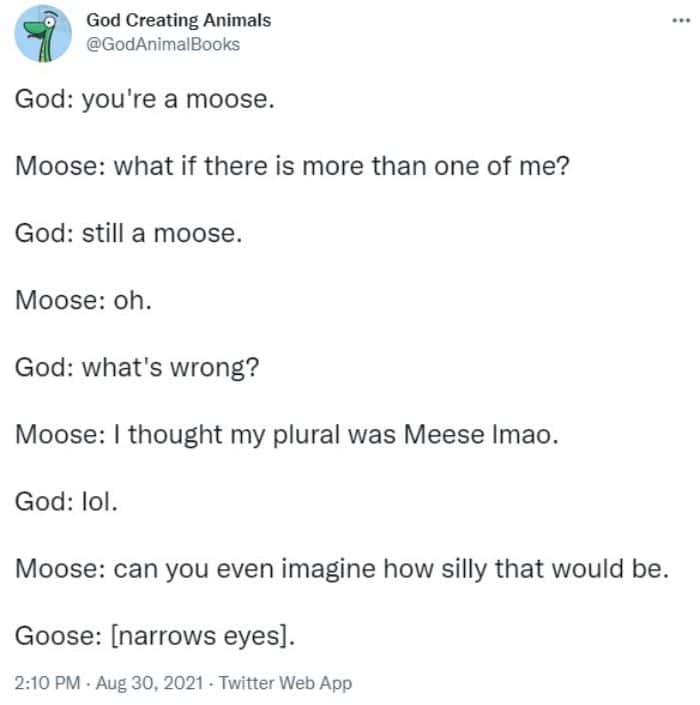Viewport: 700px width, 705px height.
Task: Click the line "God: what's wrong?"
Action: (137, 365)
